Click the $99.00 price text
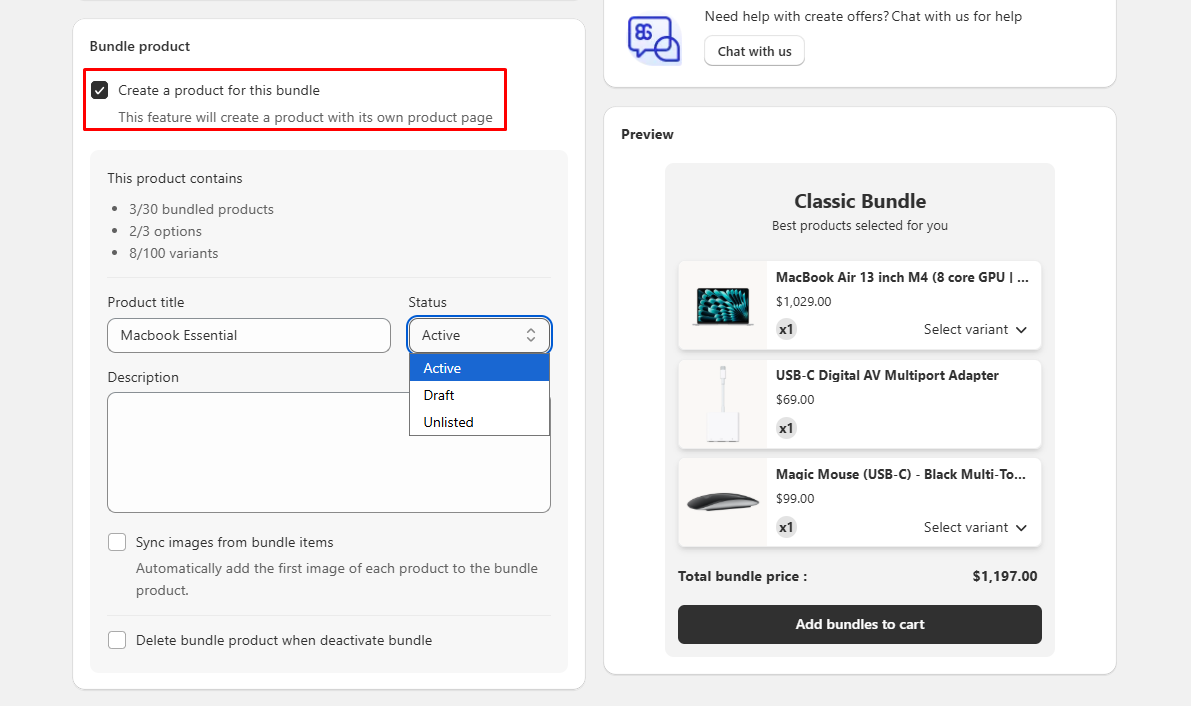Screen dimensions: 1191x706 795,499
